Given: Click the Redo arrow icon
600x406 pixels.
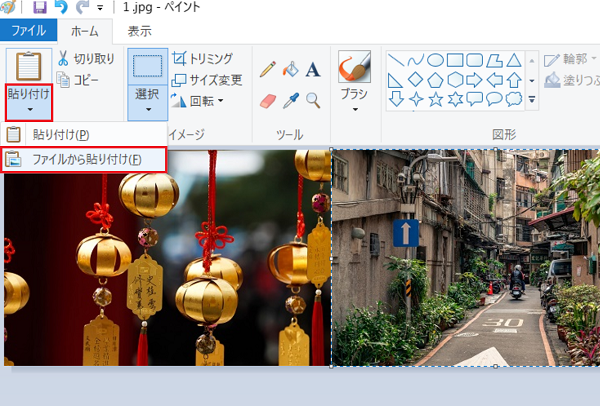Looking at the screenshot, I should click(82, 7).
